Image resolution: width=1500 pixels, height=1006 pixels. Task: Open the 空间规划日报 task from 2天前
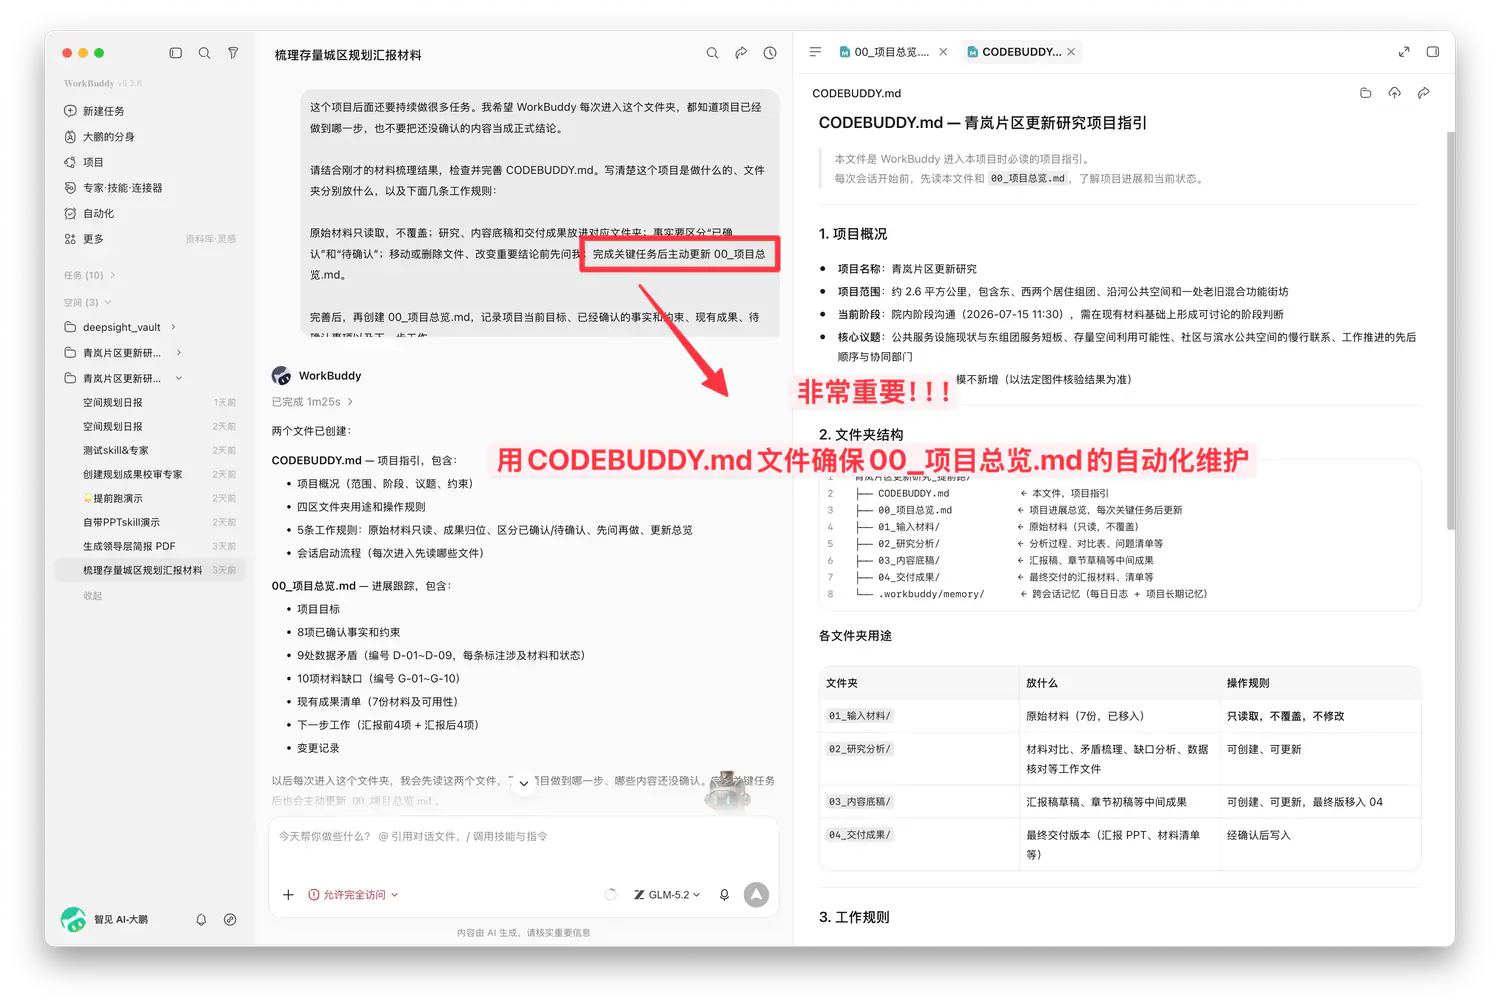[149, 426]
